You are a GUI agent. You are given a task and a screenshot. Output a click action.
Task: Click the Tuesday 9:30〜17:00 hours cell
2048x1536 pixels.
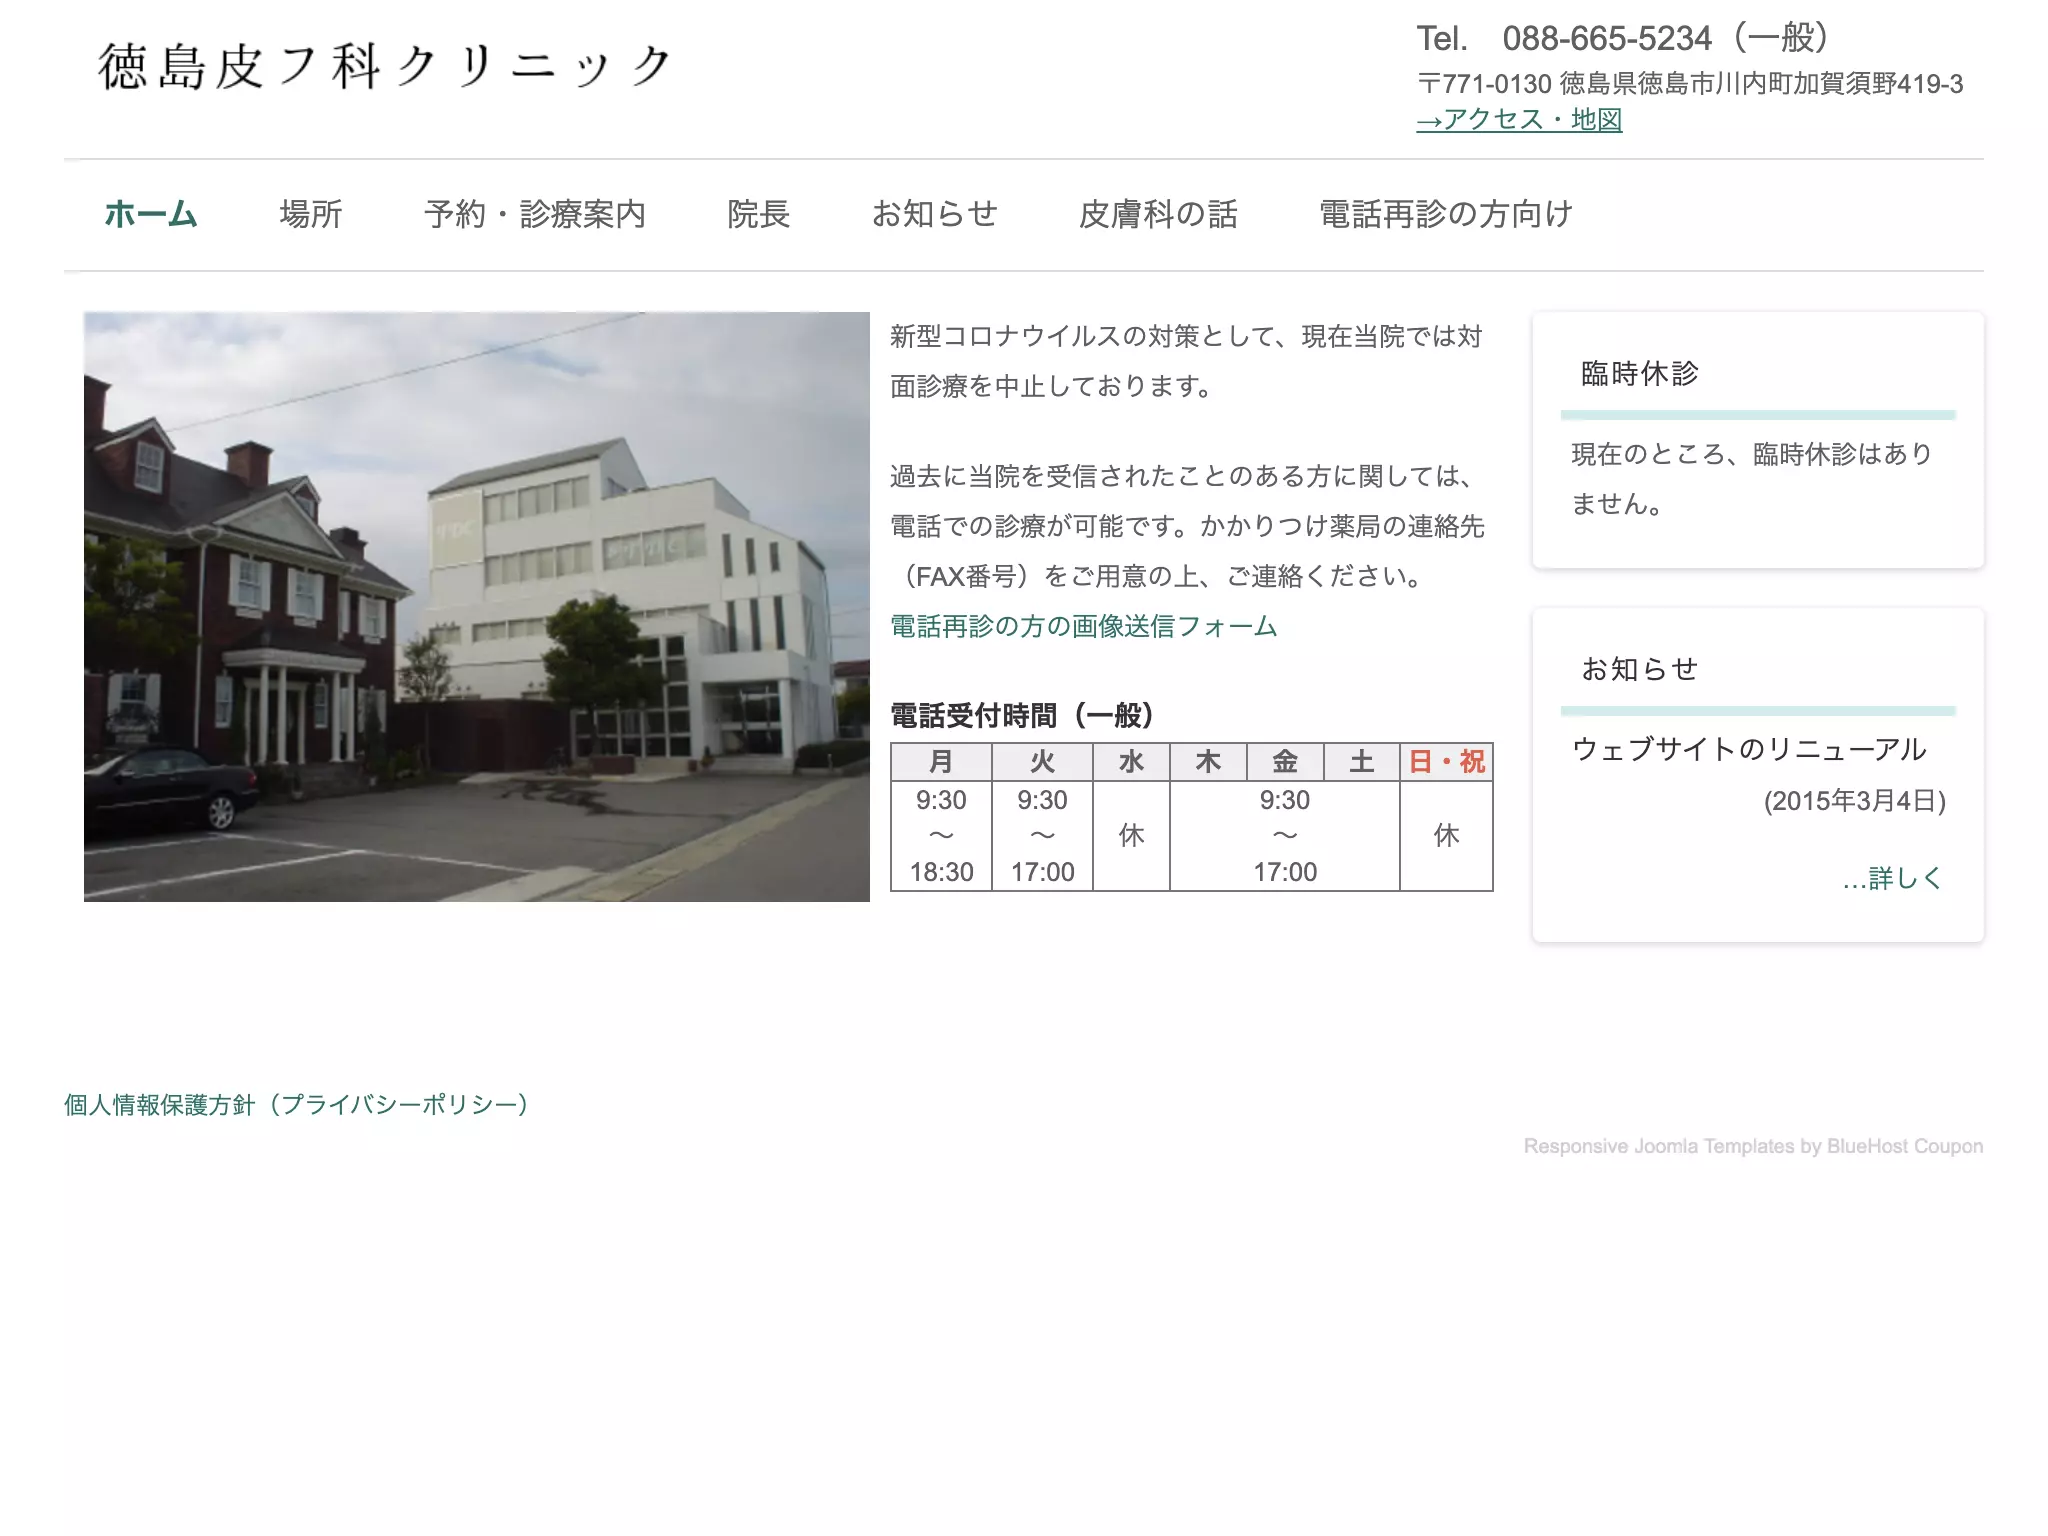1042,836
